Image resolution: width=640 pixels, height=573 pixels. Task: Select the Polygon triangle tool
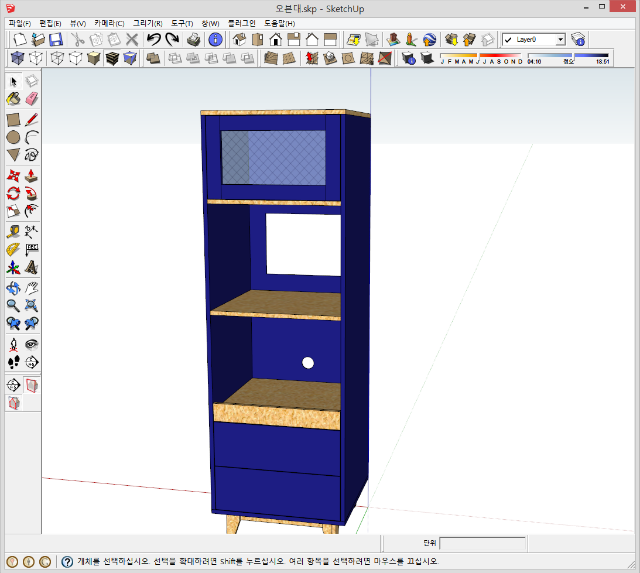pyautogui.click(x=13, y=155)
